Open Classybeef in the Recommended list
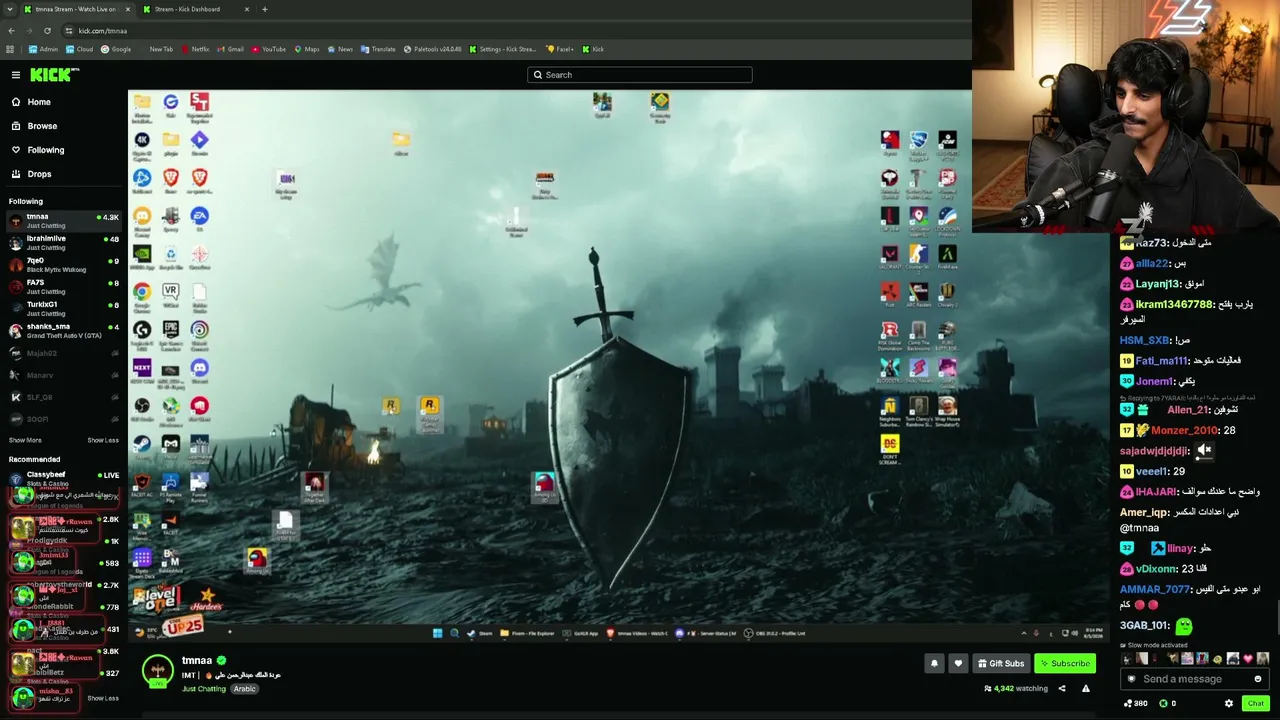1280x720 pixels. click(64, 478)
